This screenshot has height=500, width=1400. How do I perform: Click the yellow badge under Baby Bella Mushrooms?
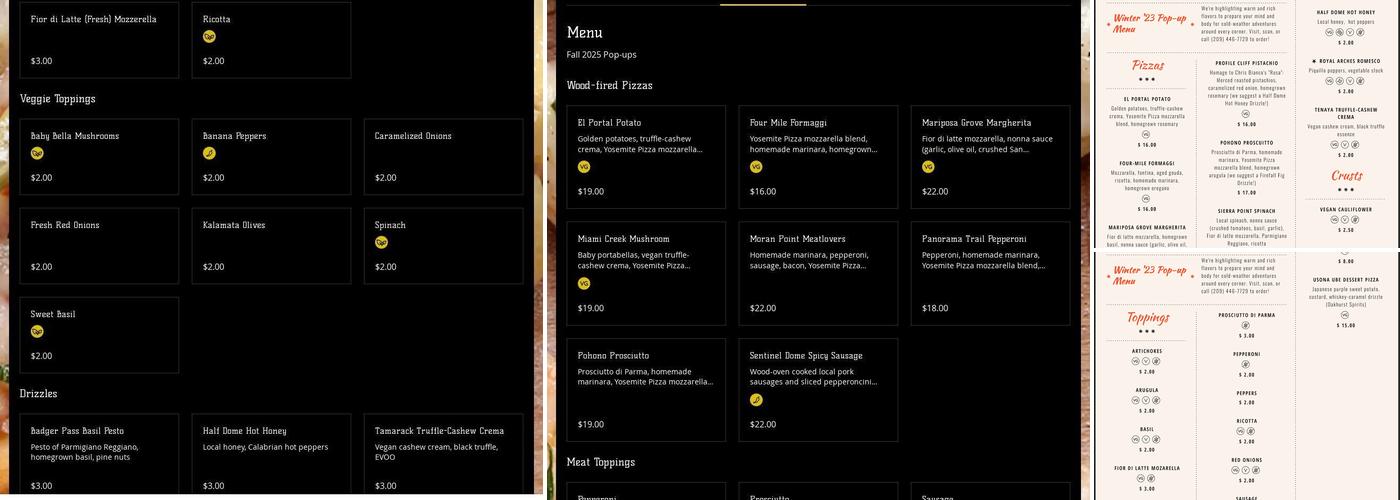37,153
